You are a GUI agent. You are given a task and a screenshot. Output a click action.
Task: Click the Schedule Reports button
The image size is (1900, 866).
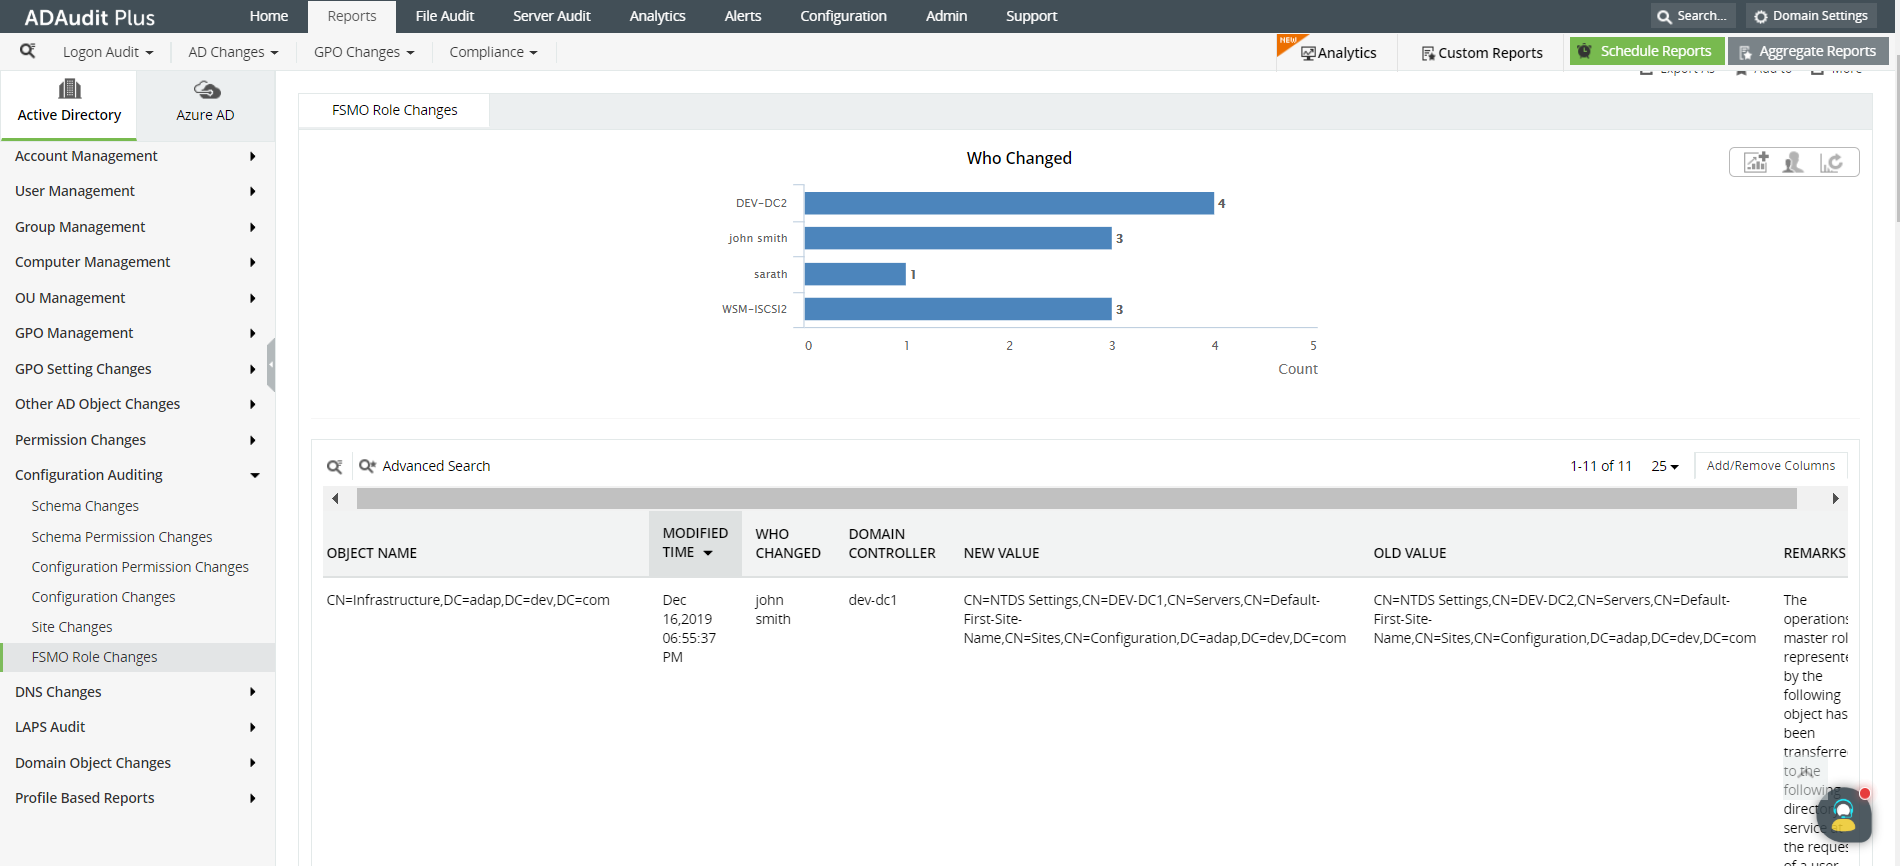click(x=1646, y=51)
